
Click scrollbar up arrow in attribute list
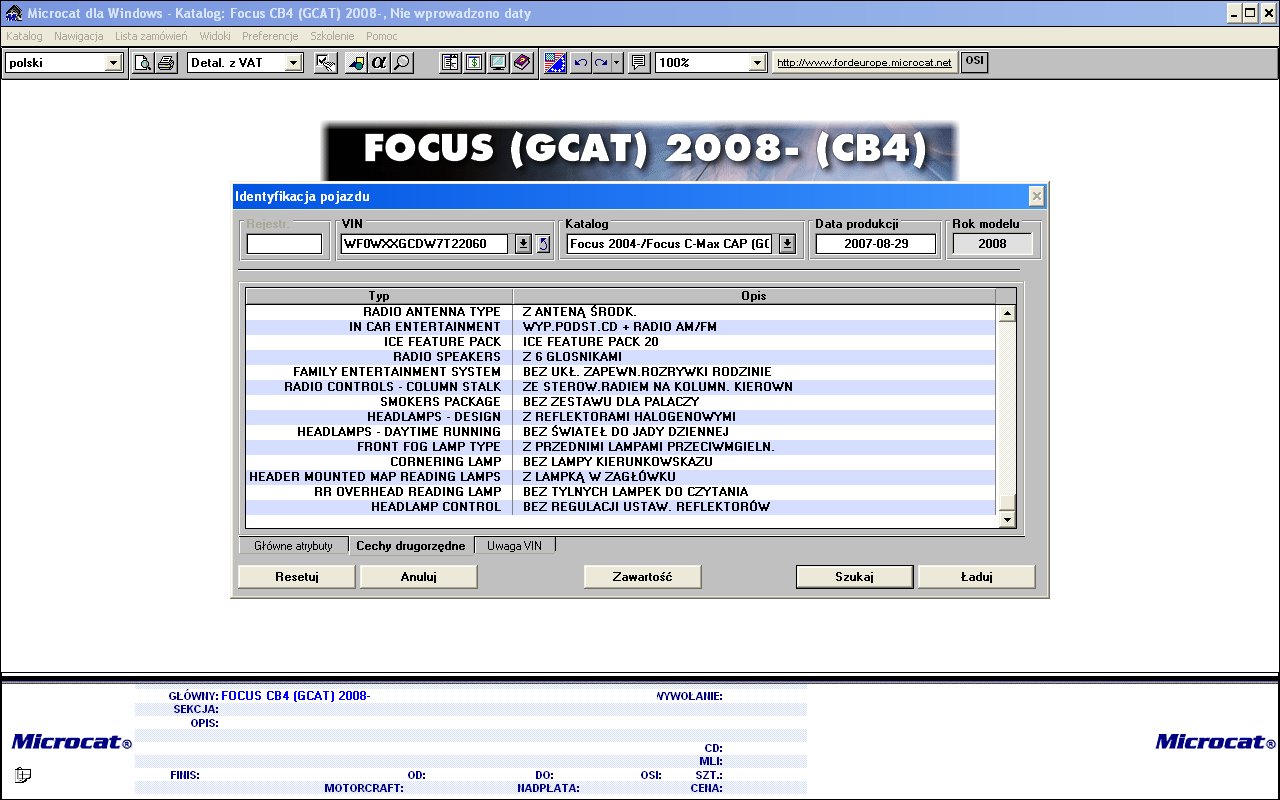1008,313
